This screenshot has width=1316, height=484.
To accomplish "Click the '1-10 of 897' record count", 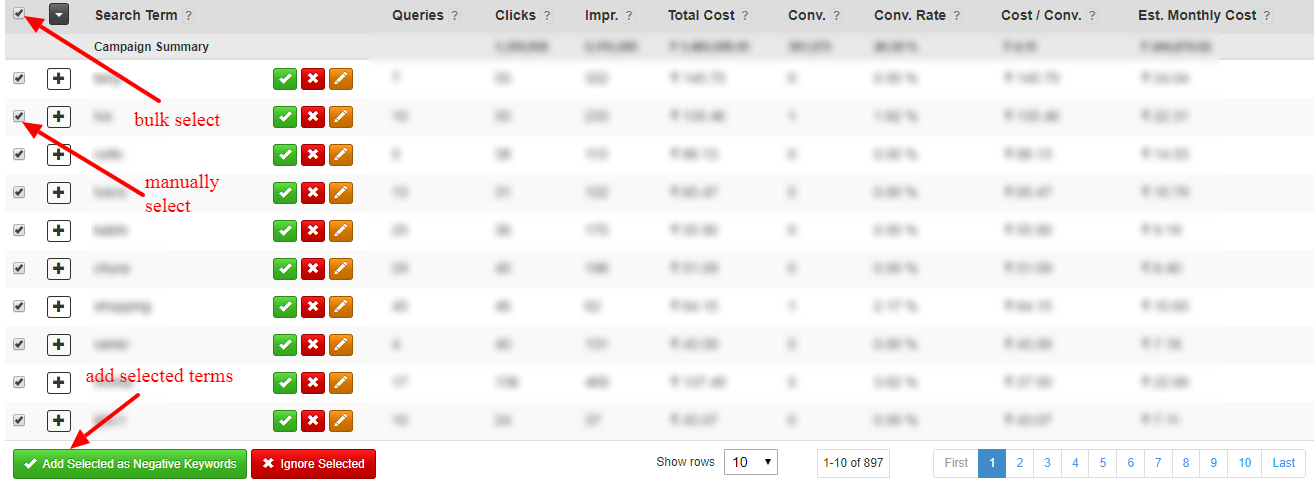I will coord(853,463).
